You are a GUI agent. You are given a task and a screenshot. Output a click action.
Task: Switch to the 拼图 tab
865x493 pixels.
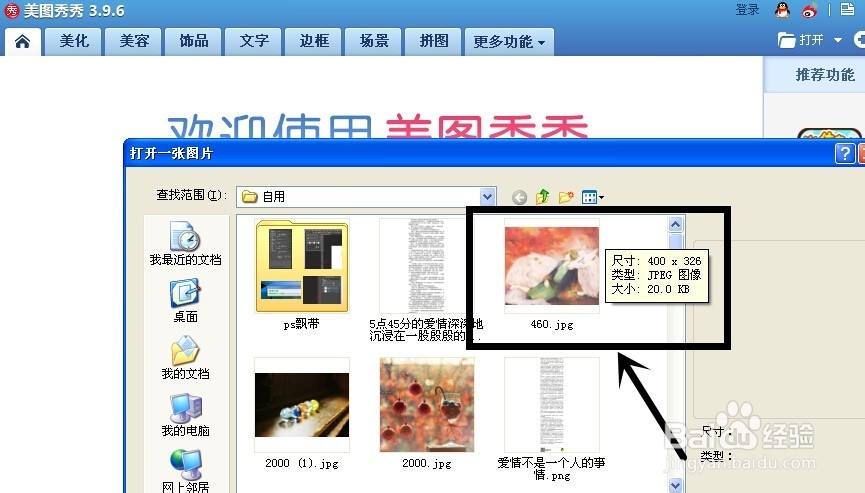[x=434, y=41]
